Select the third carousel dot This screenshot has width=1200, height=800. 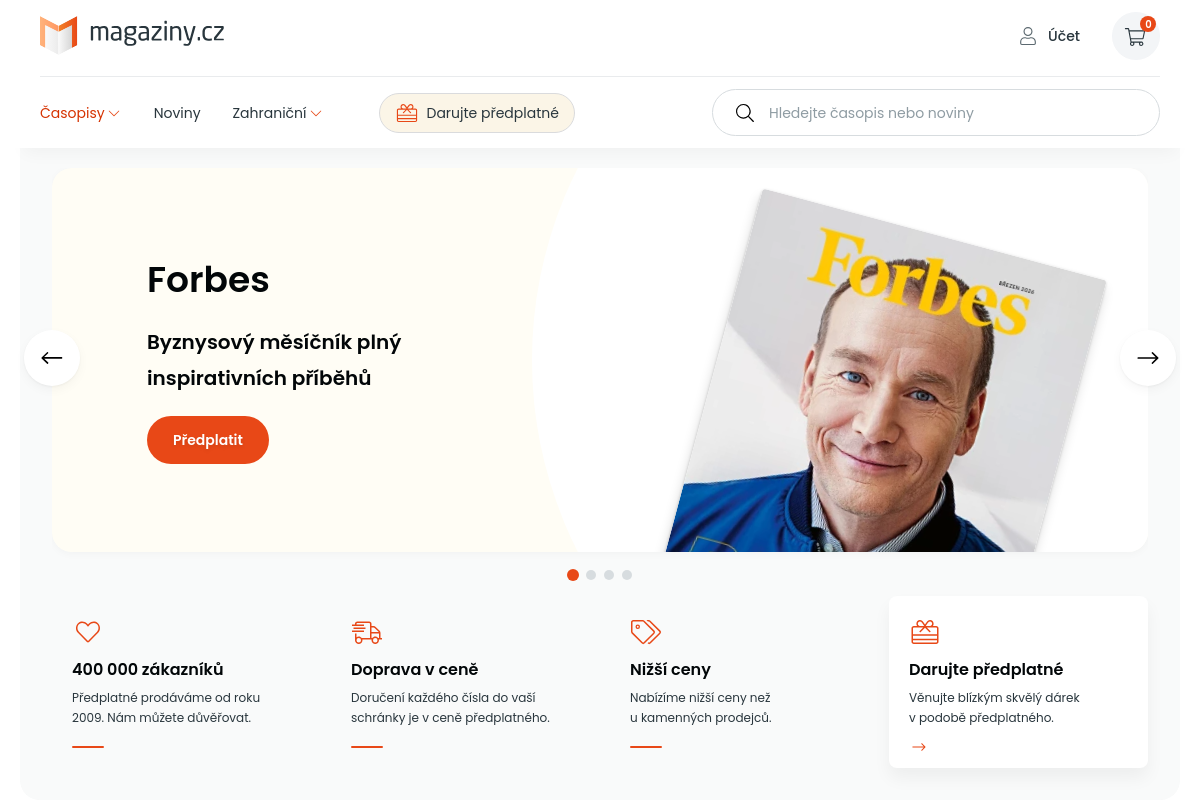(609, 575)
